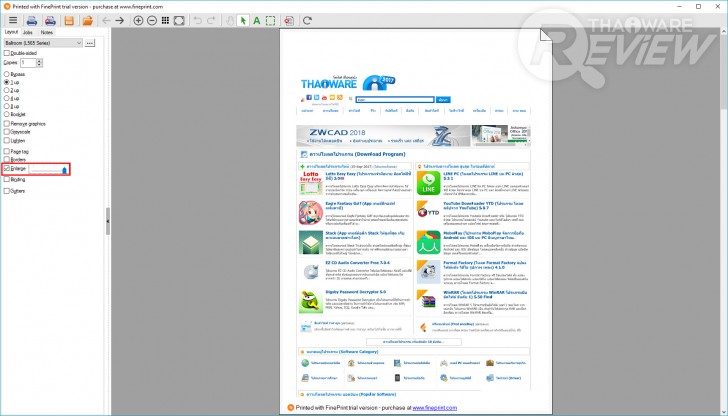Zoom in with the plus magnifier icon
728x416 pixels.
tap(138, 20)
